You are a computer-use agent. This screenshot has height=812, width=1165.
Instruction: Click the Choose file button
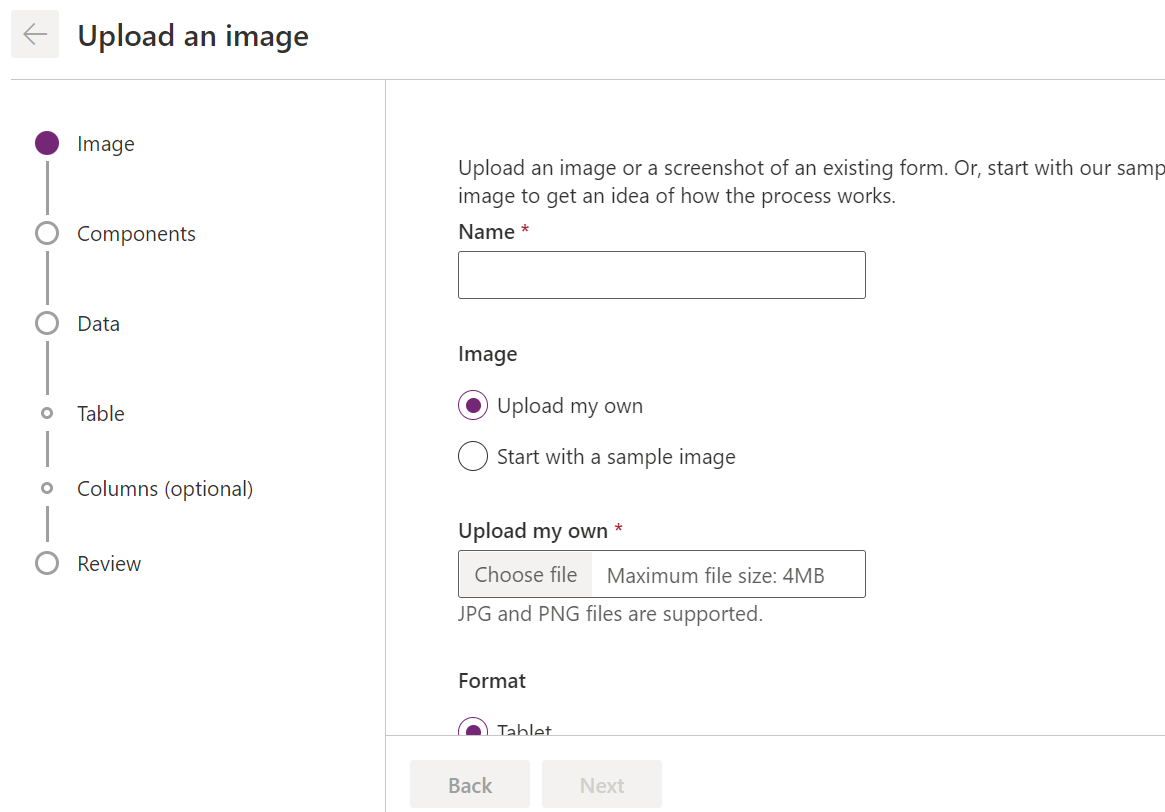click(524, 574)
